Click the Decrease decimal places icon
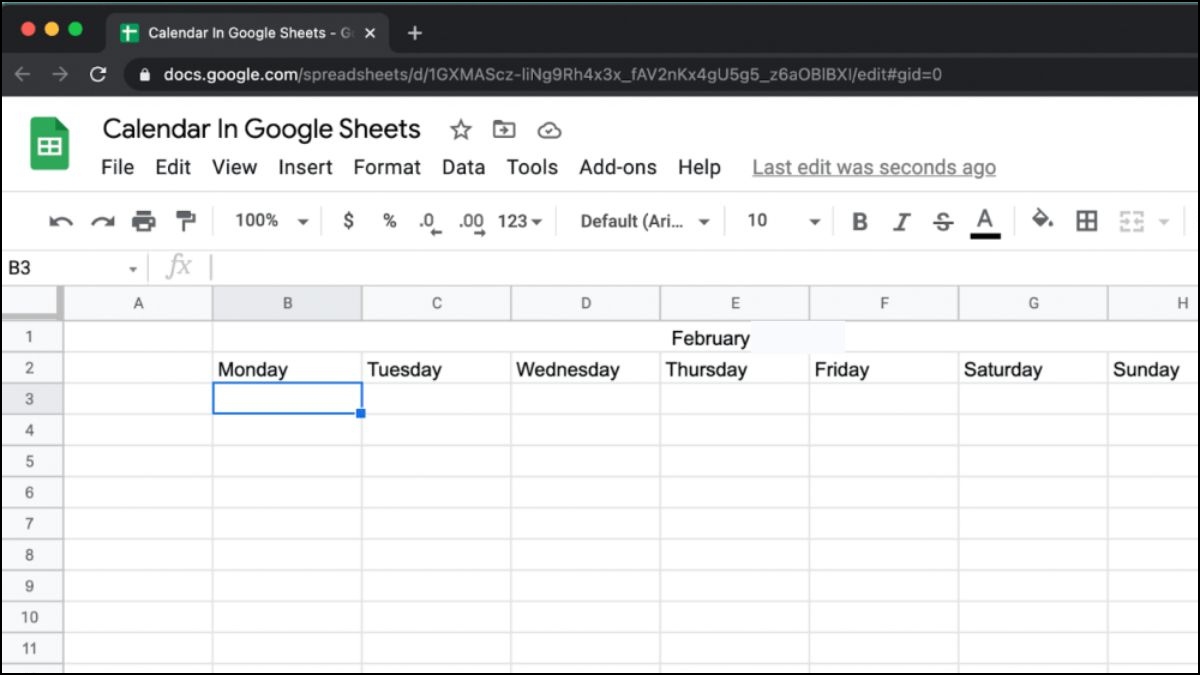 (430, 221)
